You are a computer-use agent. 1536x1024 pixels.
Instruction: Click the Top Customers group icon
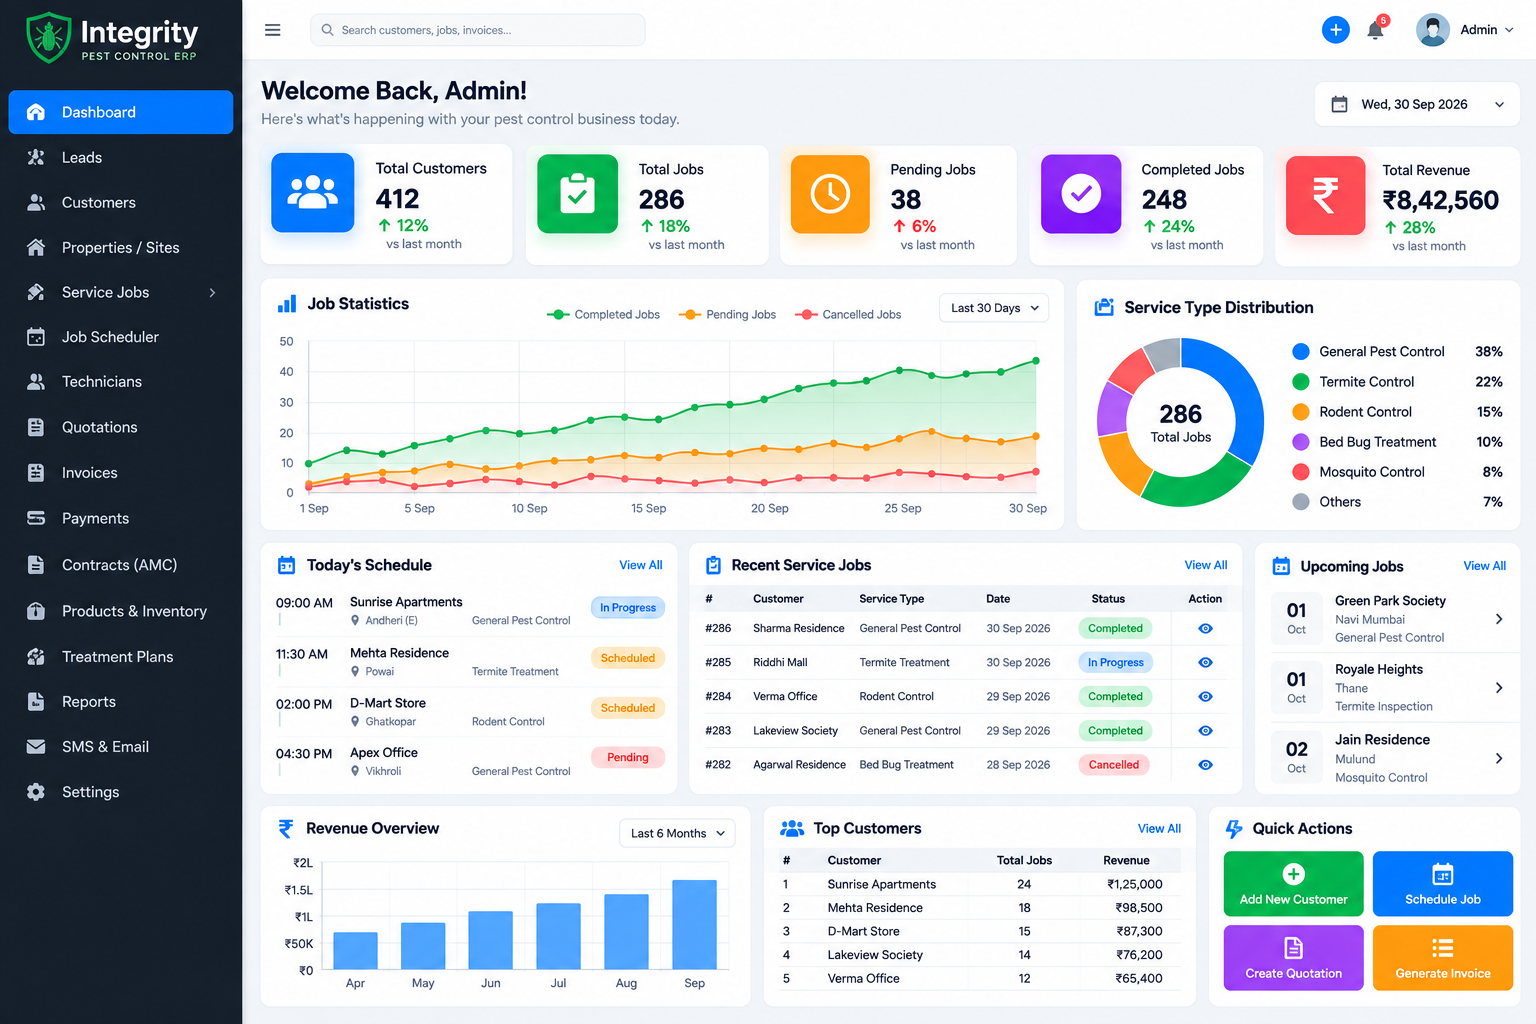[792, 828]
